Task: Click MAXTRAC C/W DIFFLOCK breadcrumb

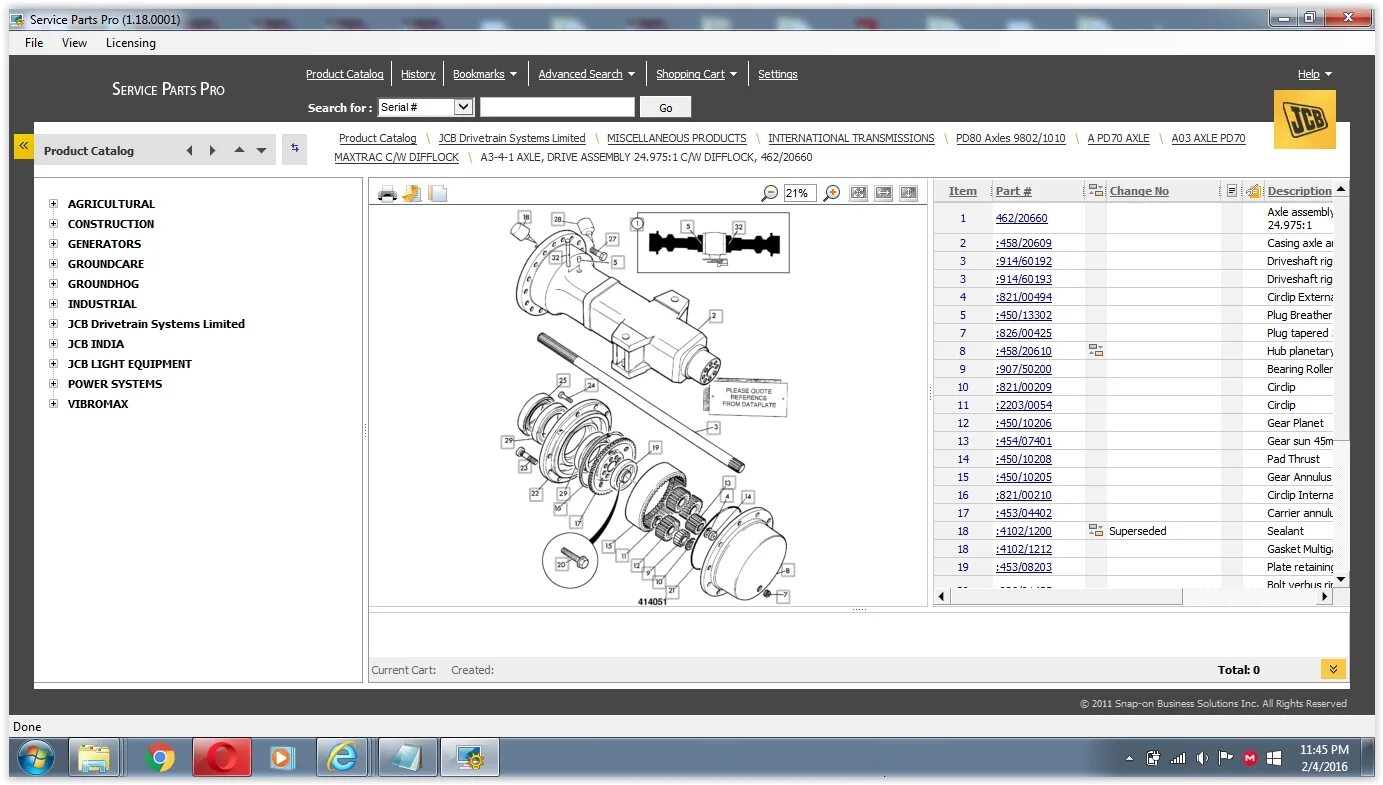Action: 397,157
